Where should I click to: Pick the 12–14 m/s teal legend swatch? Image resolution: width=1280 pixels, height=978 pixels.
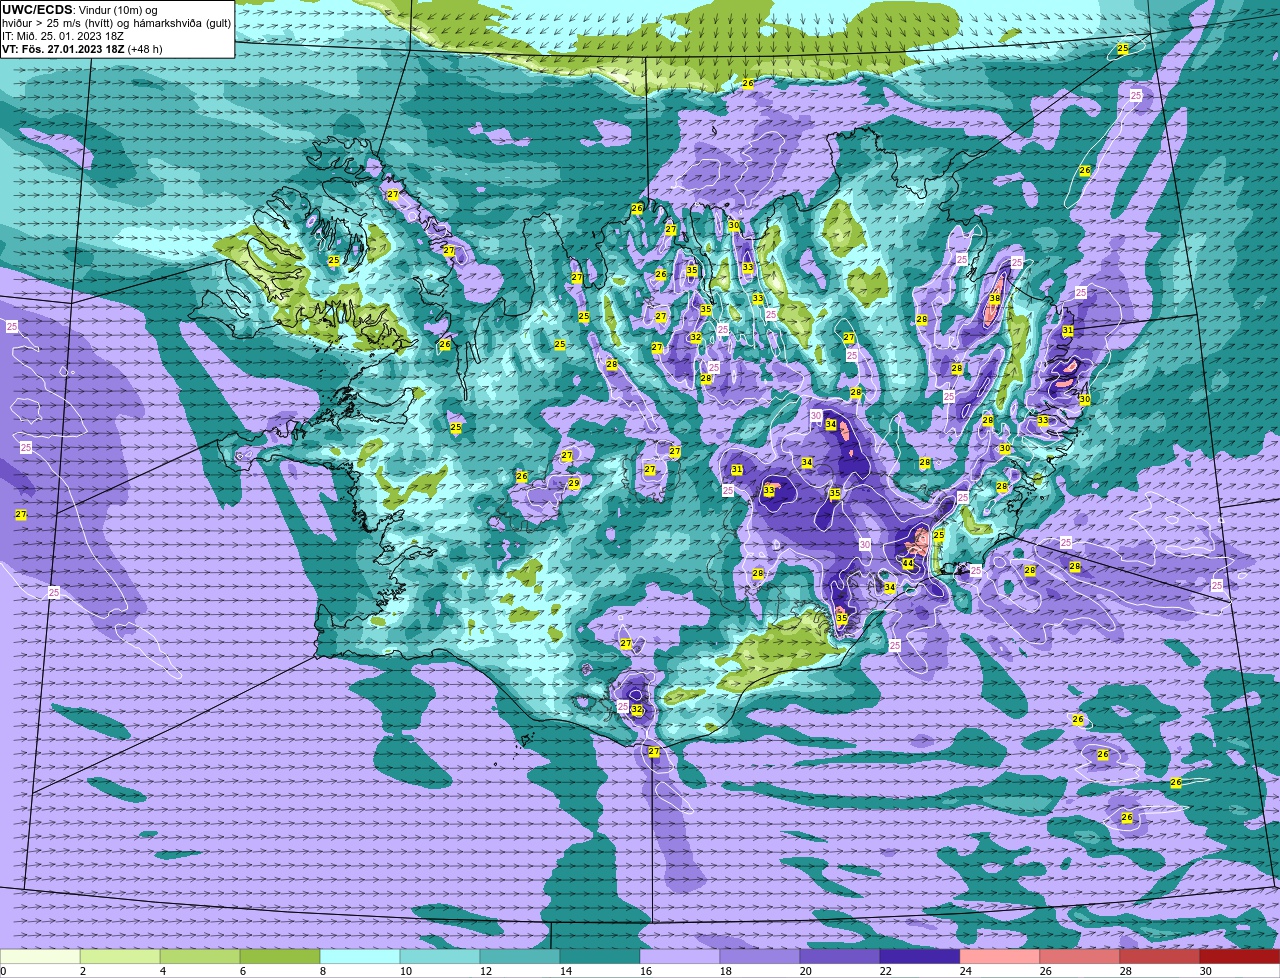520,957
